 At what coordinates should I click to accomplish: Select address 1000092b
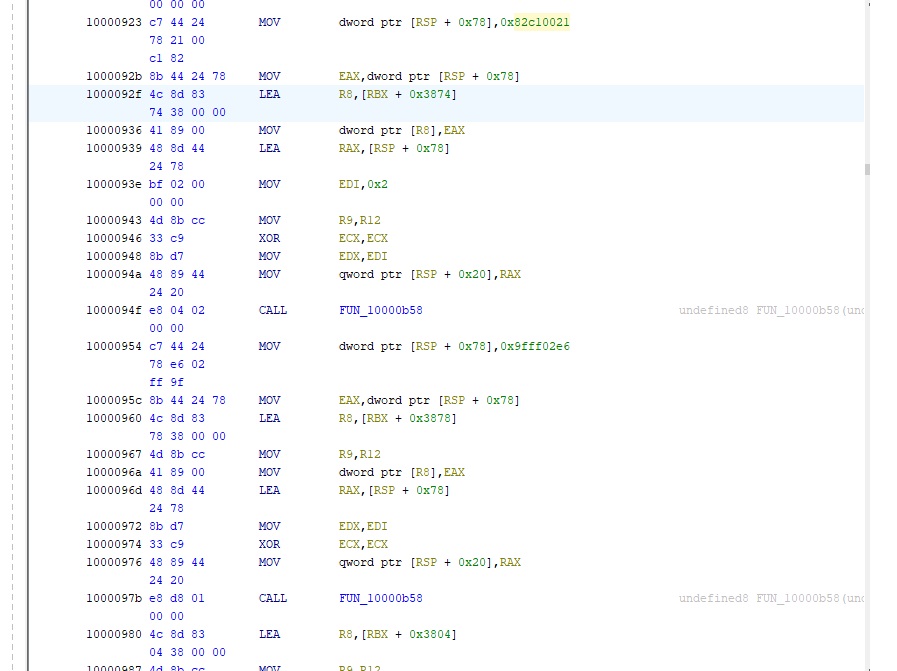tap(113, 76)
